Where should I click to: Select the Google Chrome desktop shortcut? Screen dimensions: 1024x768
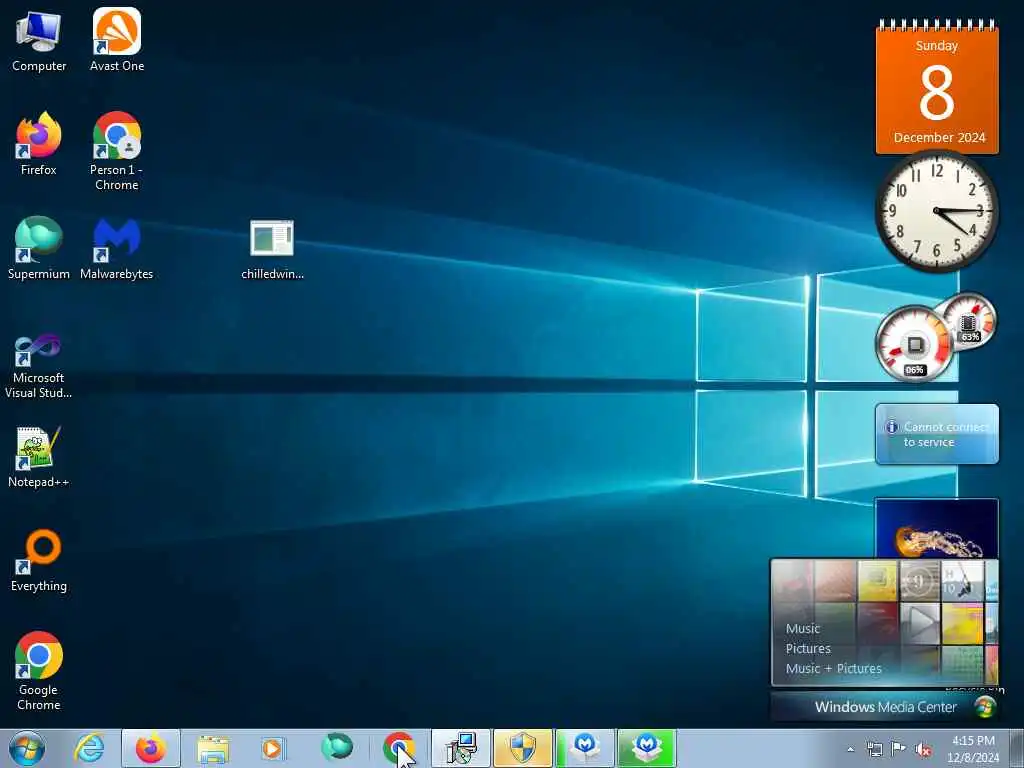click(x=39, y=671)
